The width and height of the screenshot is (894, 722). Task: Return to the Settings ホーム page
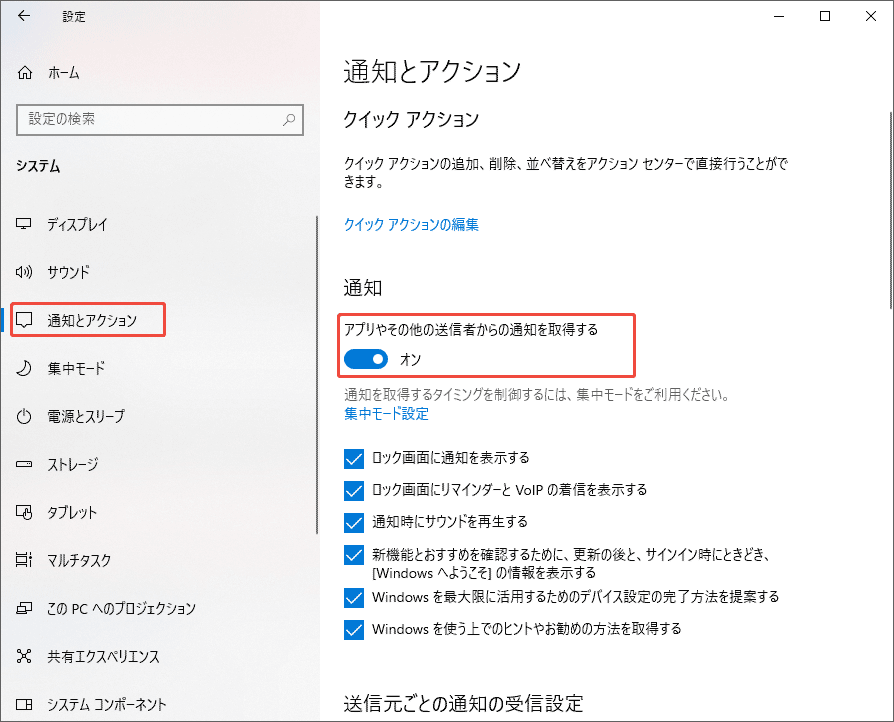click(x=63, y=72)
